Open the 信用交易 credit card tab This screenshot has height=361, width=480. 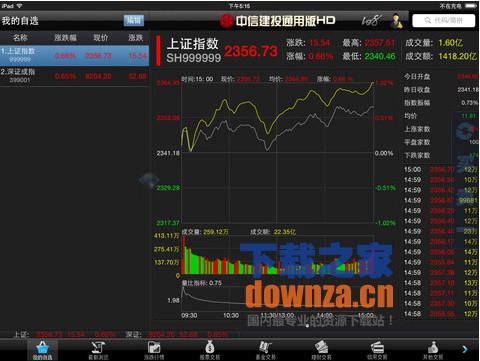[377, 350]
